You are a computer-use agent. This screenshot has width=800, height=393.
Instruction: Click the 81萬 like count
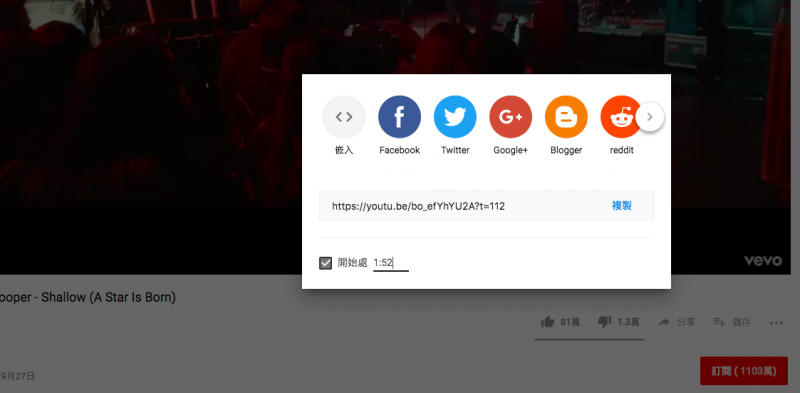click(570, 322)
